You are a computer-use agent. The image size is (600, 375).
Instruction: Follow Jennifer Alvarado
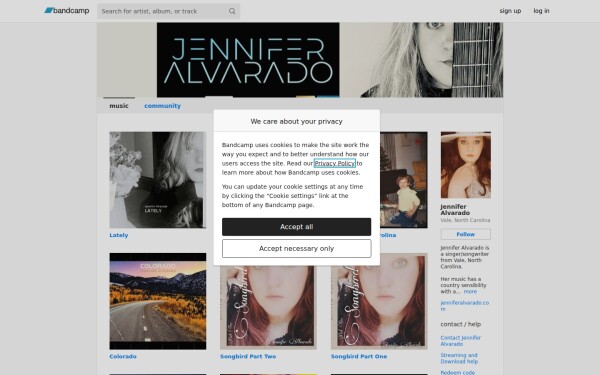(x=466, y=234)
